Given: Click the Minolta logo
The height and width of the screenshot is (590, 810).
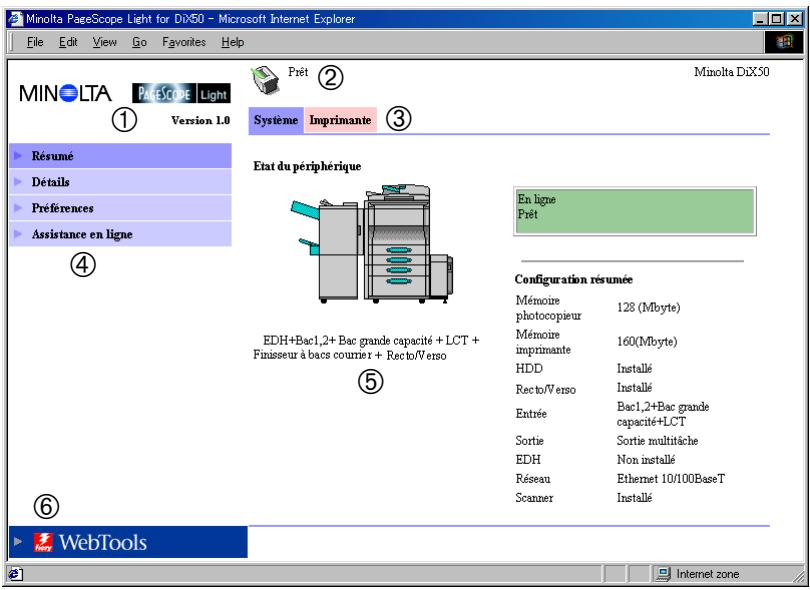Looking at the screenshot, I should coord(65,94).
